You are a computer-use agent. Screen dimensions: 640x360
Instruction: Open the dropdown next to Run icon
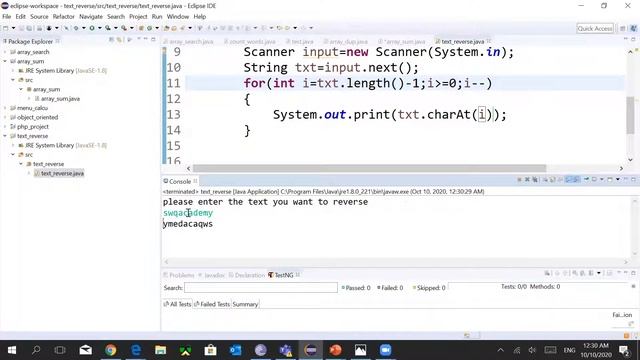[100, 28]
